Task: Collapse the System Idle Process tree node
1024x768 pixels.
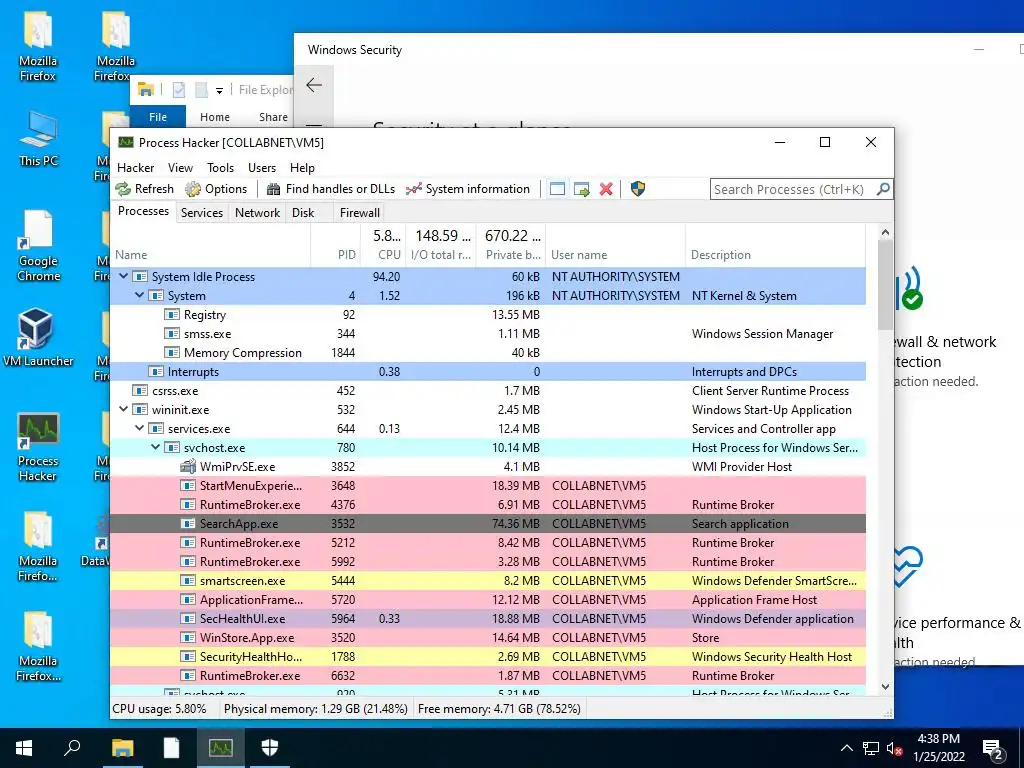Action: (123, 276)
